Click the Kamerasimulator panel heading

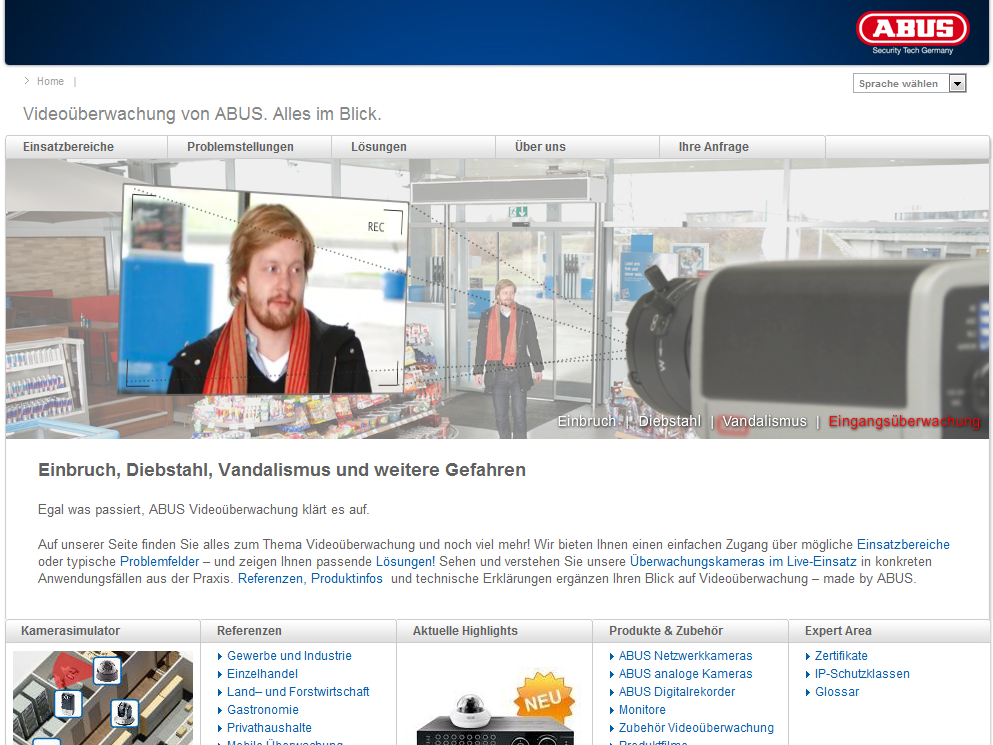click(x=70, y=631)
